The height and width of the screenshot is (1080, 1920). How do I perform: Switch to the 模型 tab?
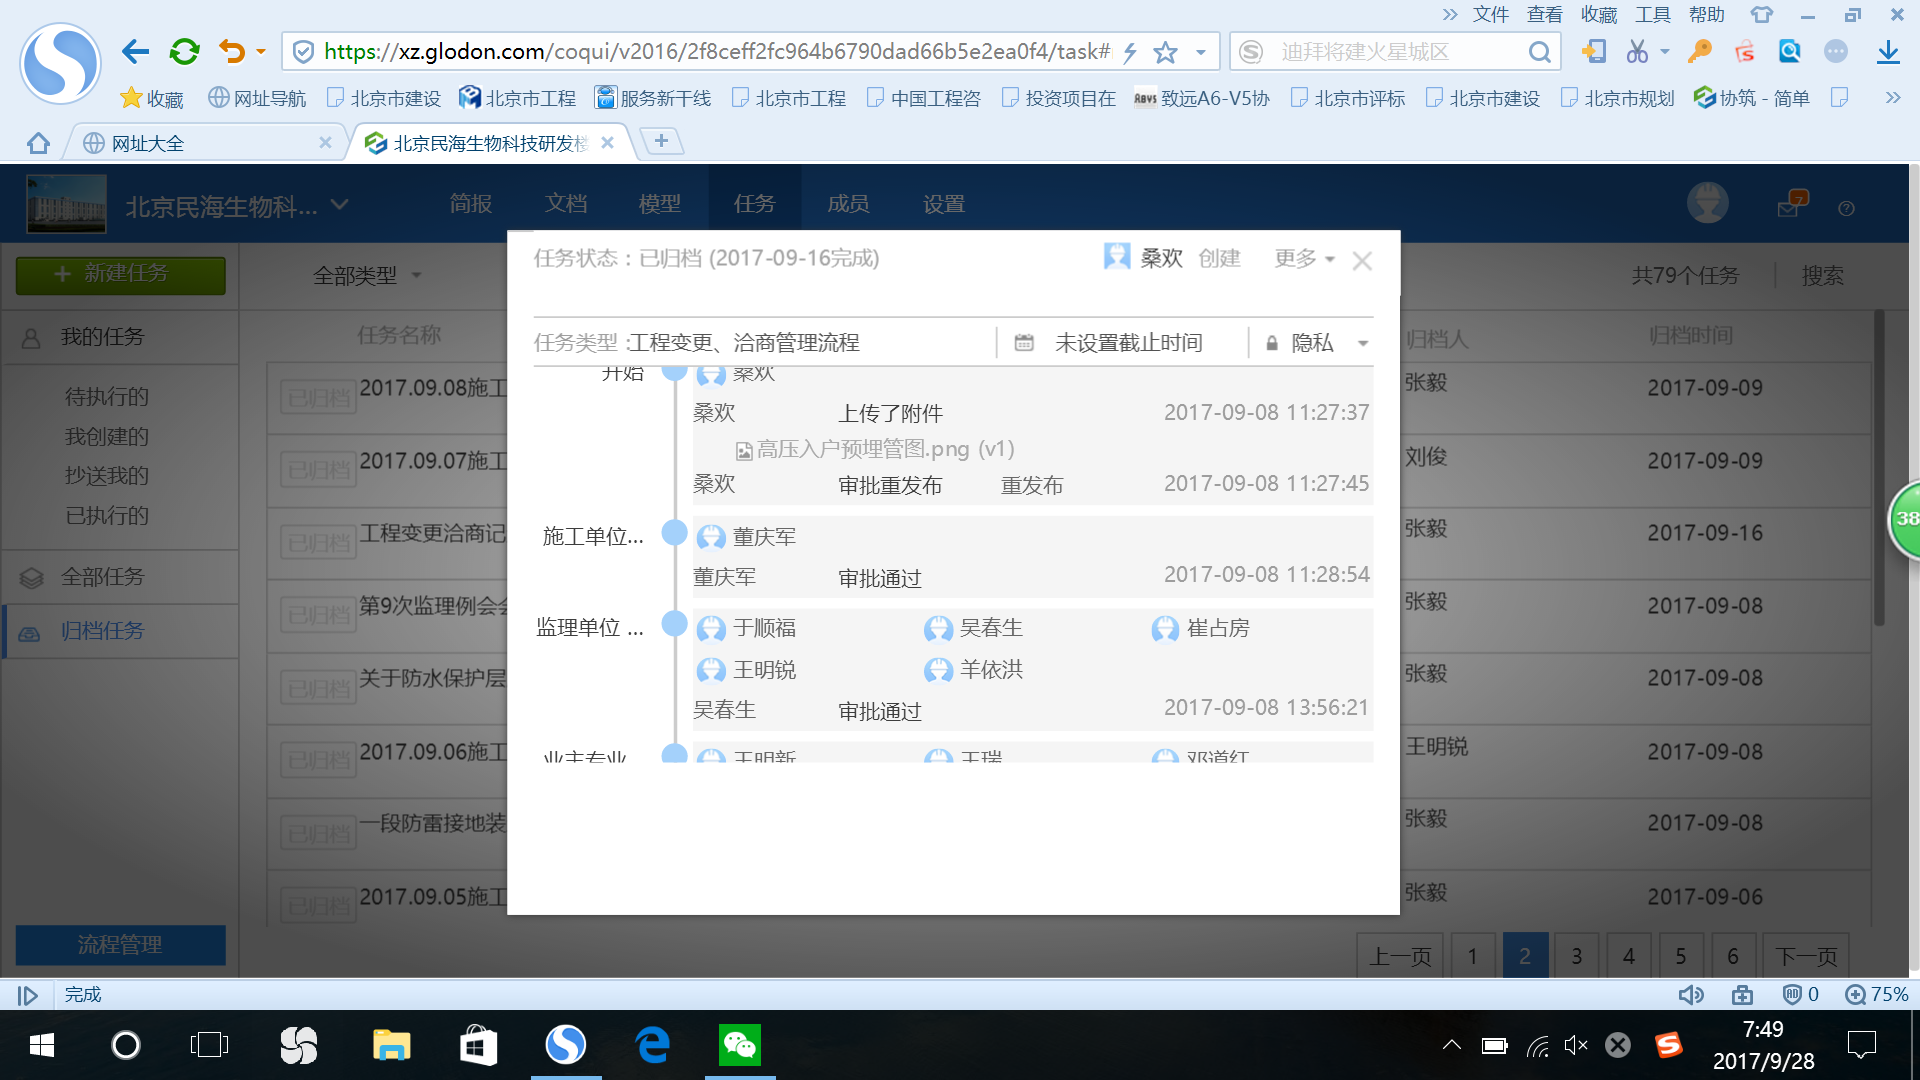pos(659,203)
